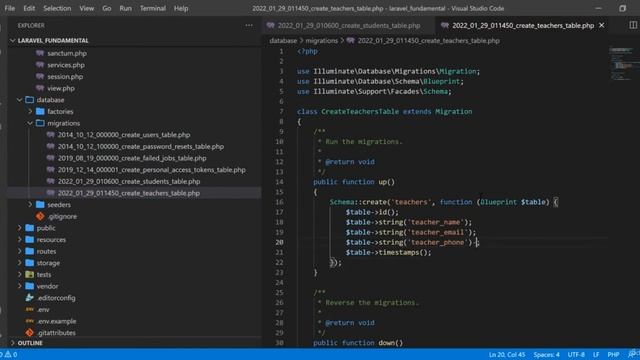Open create_students_table.php in the explorer
This screenshot has height=360, width=640.
click(129, 181)
